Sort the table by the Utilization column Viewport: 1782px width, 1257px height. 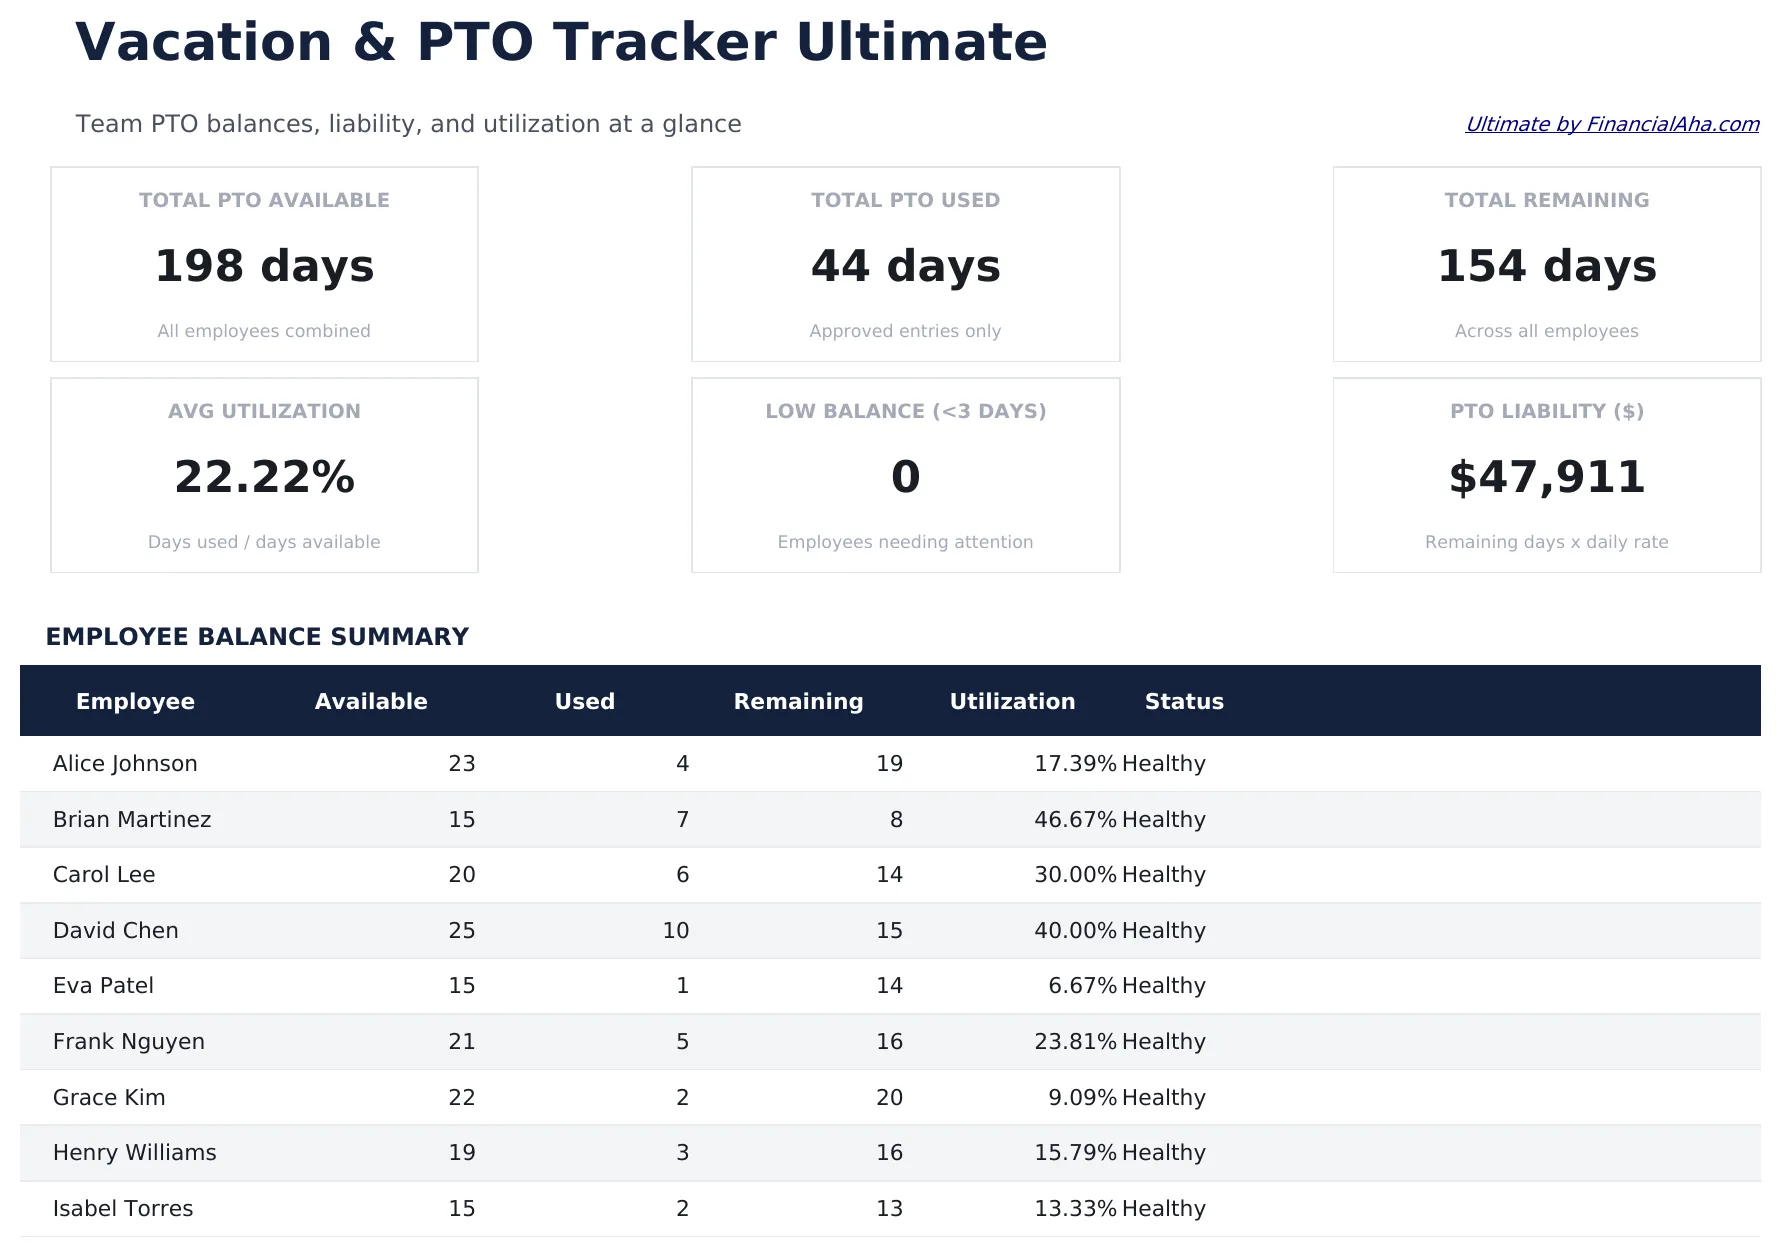(x=1012, y=701)
